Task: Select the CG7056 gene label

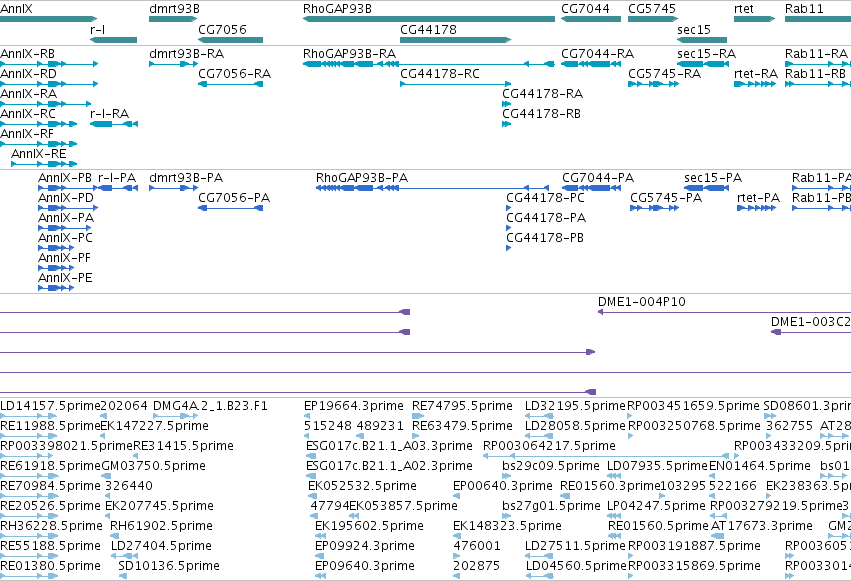Action: click(222, 29)
